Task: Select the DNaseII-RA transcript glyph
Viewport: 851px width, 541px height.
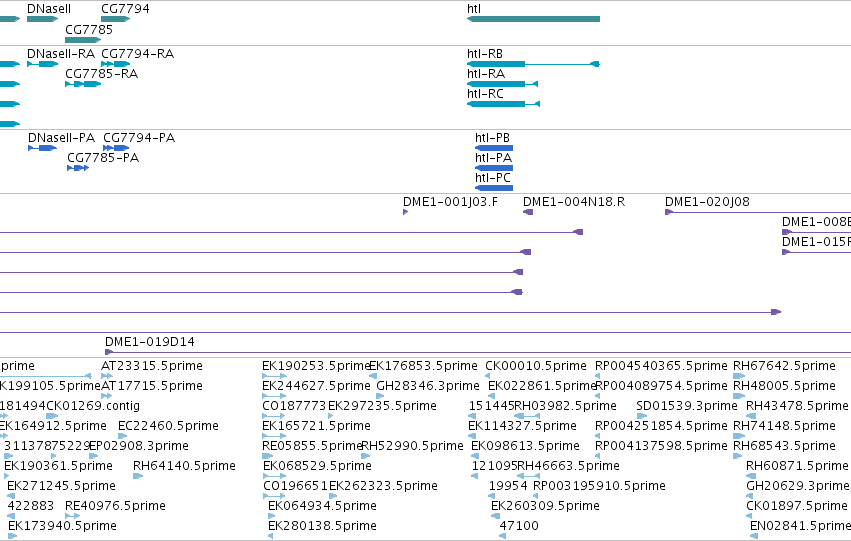Action: [x=42, y=64]
